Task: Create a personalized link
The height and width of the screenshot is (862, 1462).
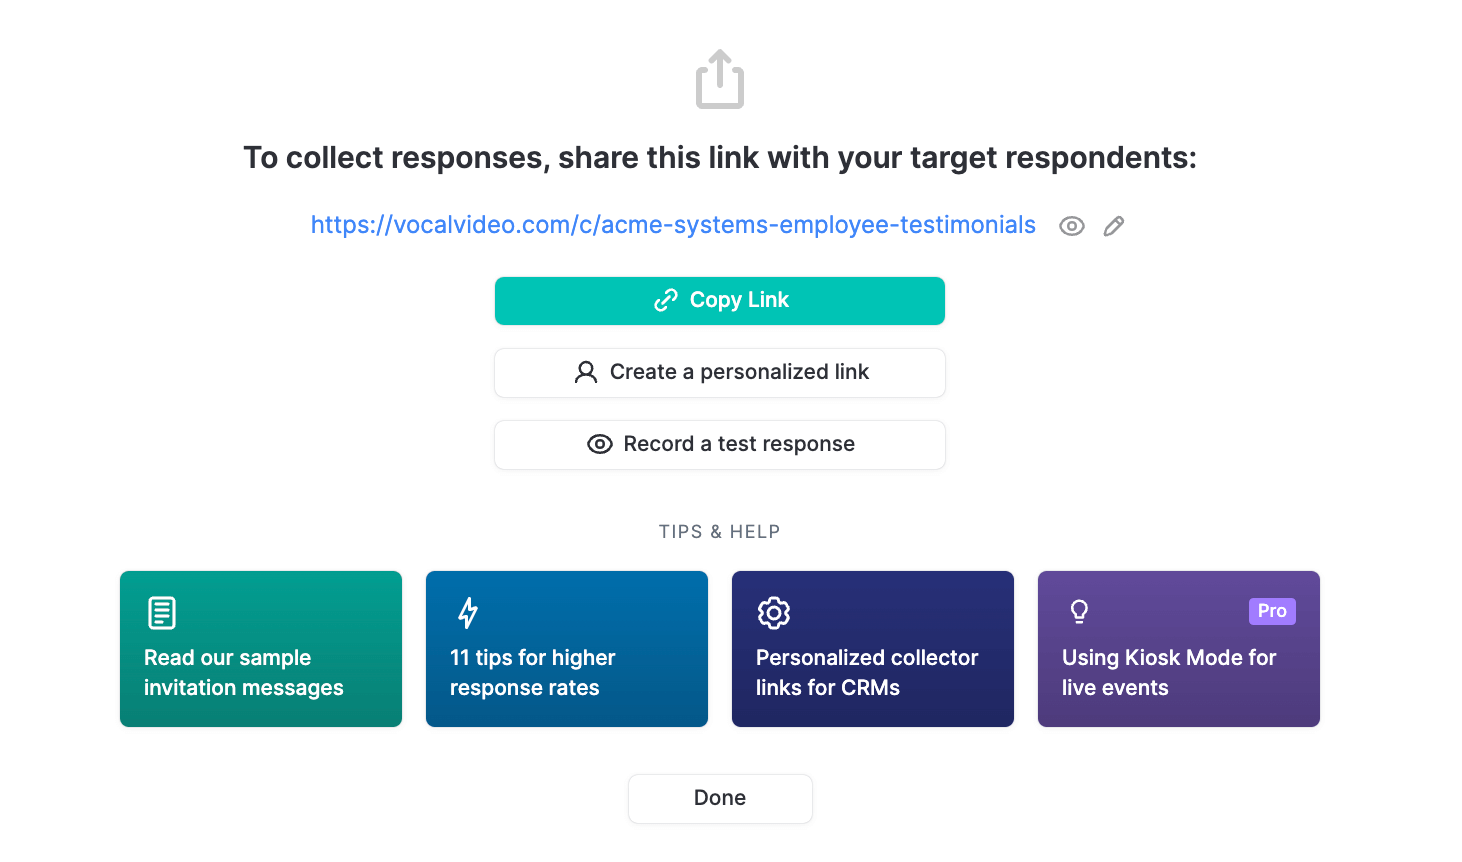Action: pyautogui.click(x=719, y=371)
